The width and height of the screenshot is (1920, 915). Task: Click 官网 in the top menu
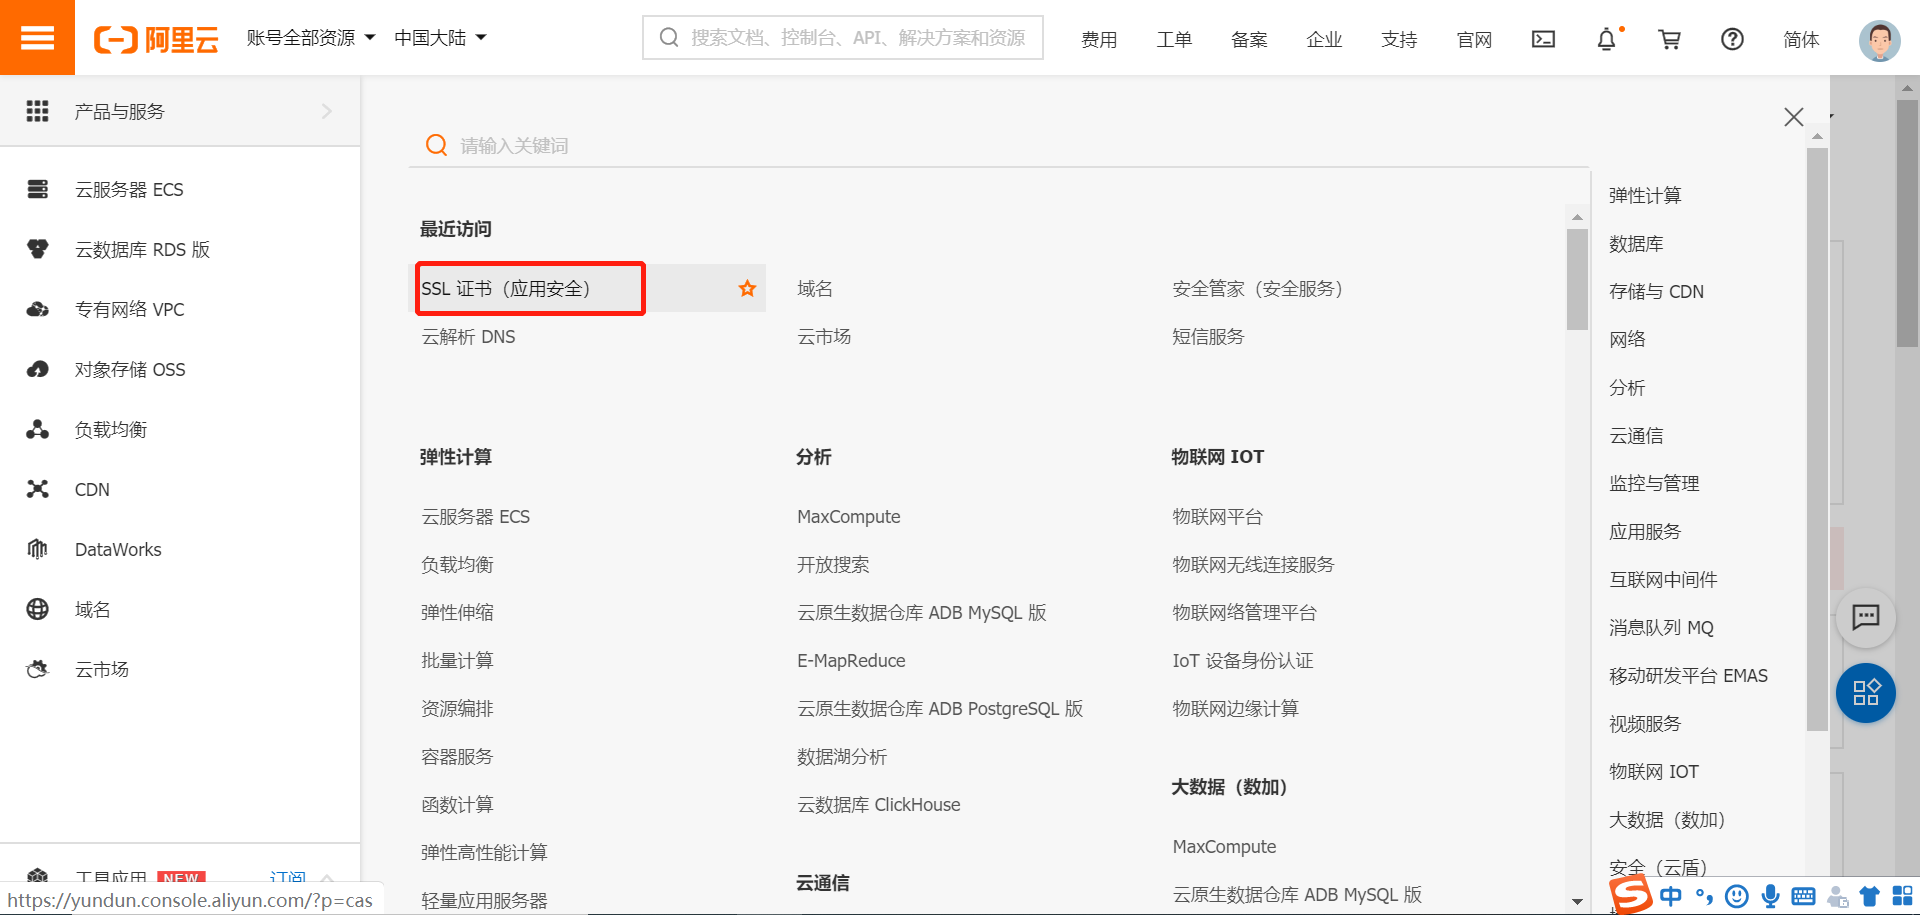(x=1474, y=39)
